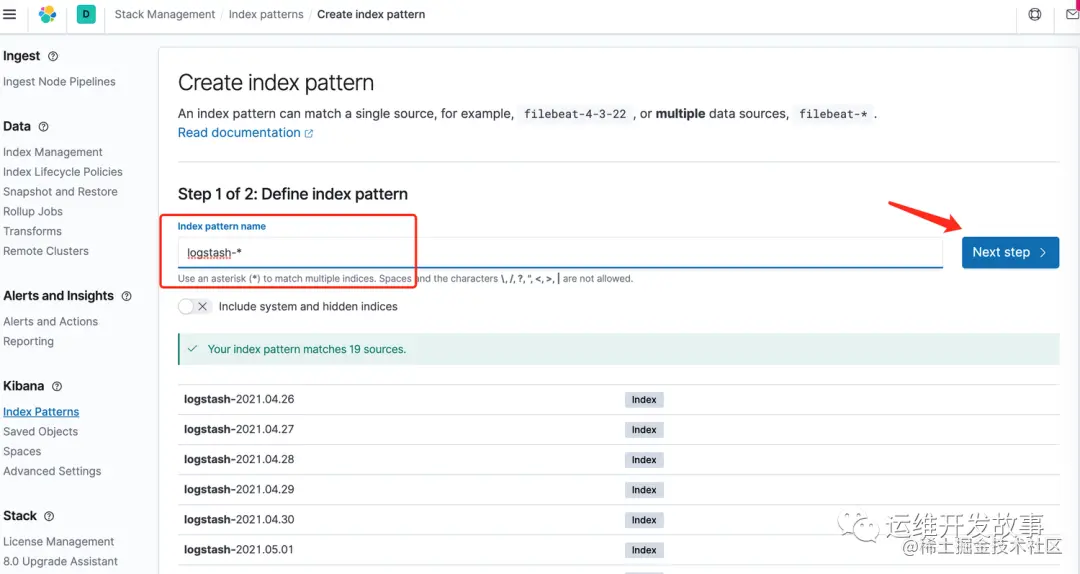Image resolution: width=1080 pixels, height=574 pixels.
Task: Click the external link icon beside Read documentation
Action: pos(309,134)
